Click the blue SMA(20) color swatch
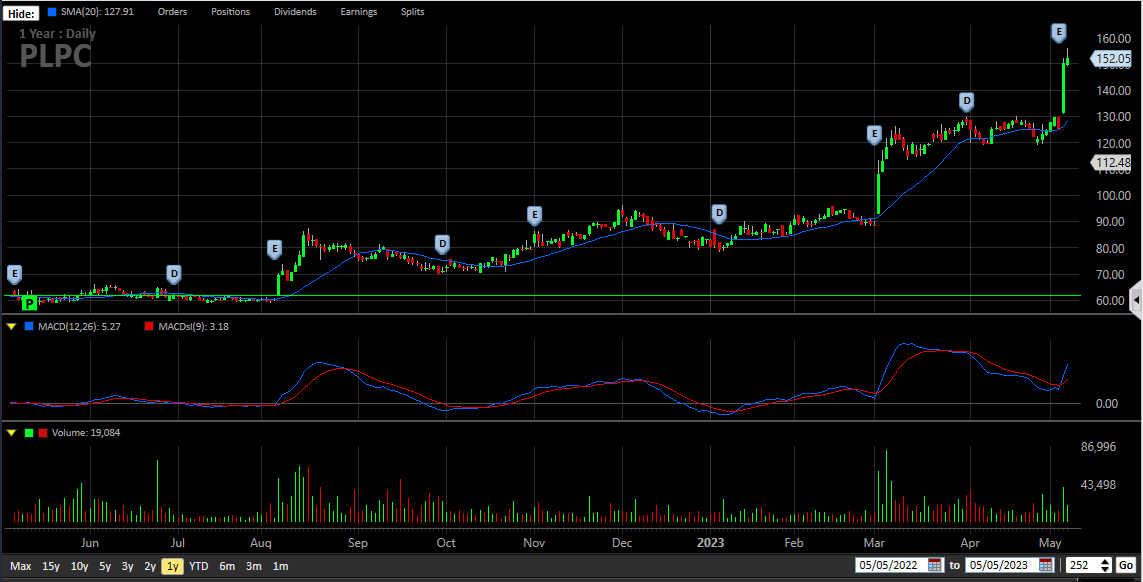Viewport: 1143px width, 582px height. (x=52, y=12)
